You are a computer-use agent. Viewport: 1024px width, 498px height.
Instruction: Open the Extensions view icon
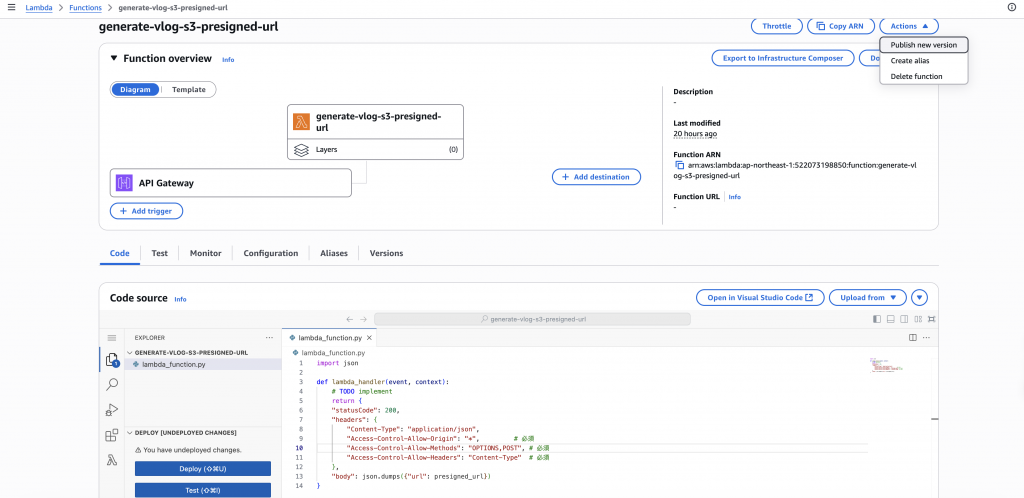pyautogui.click(x=112, y=435)
